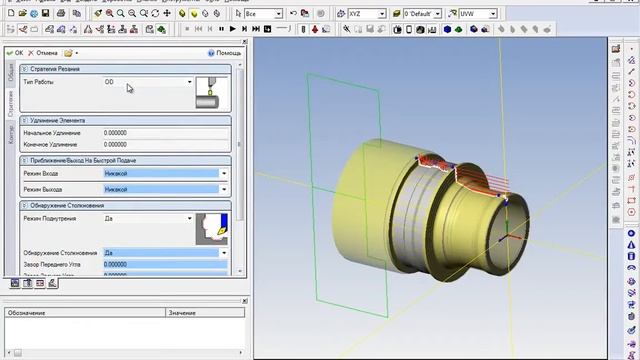Select the third bottom panel tab icon

pos(40,283)
